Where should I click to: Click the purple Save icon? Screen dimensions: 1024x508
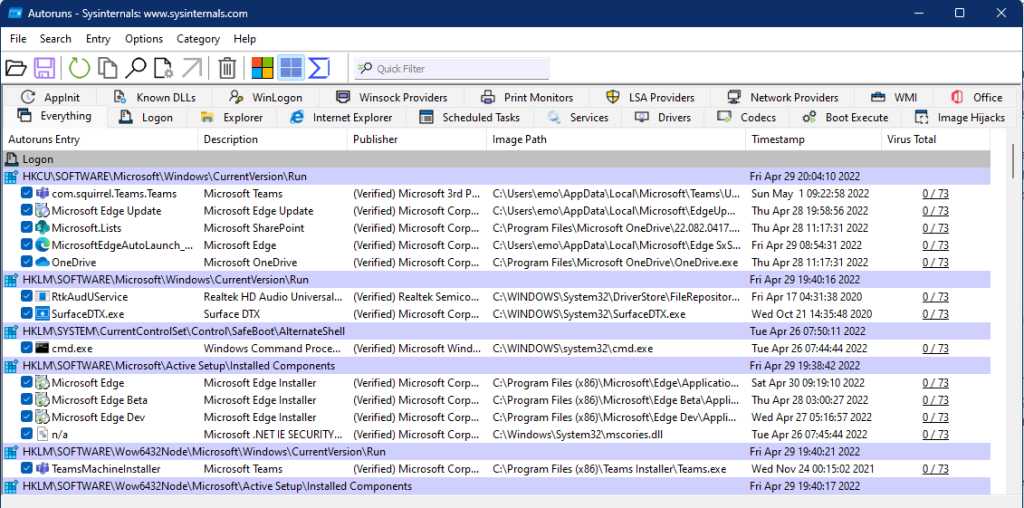click(44, 68)
